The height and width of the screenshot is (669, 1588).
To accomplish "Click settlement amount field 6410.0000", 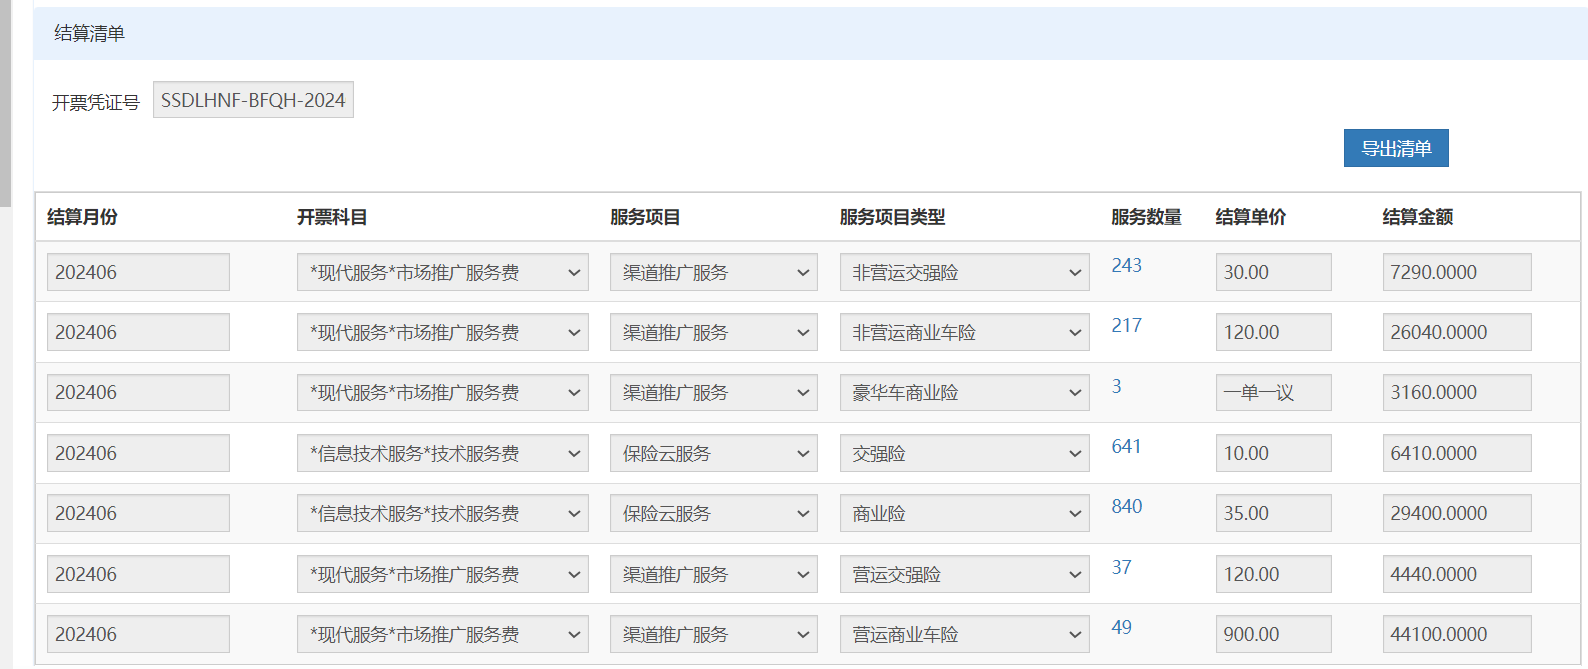I will coord(1457,453).
